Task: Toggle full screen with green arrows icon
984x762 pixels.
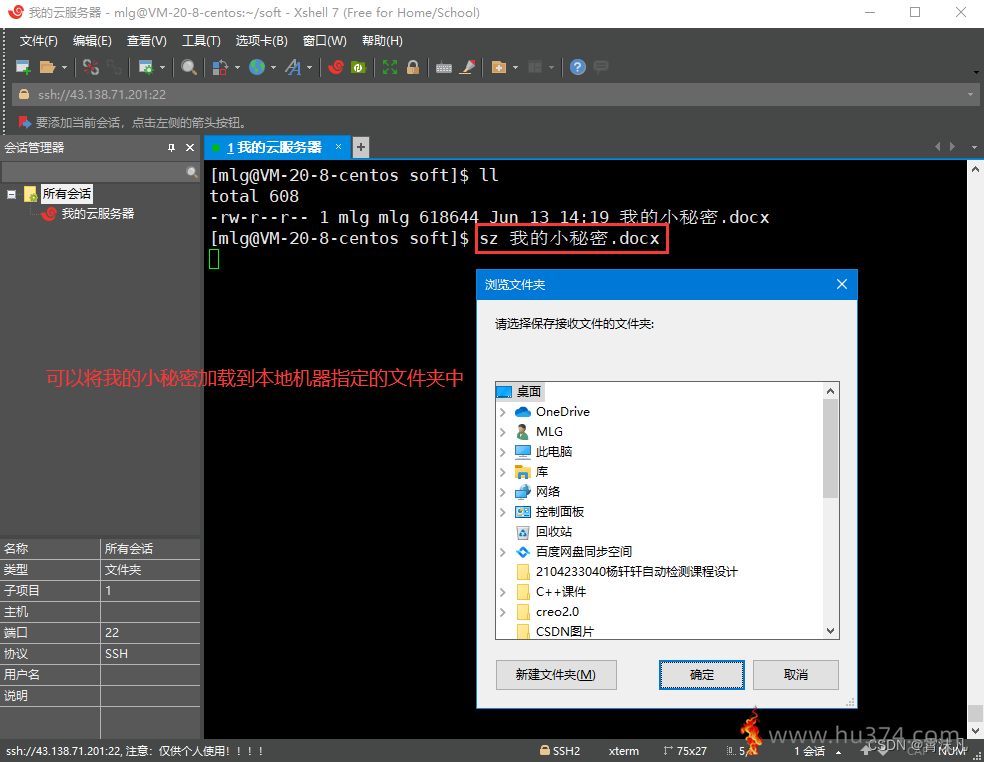Action: click(390, 67)
